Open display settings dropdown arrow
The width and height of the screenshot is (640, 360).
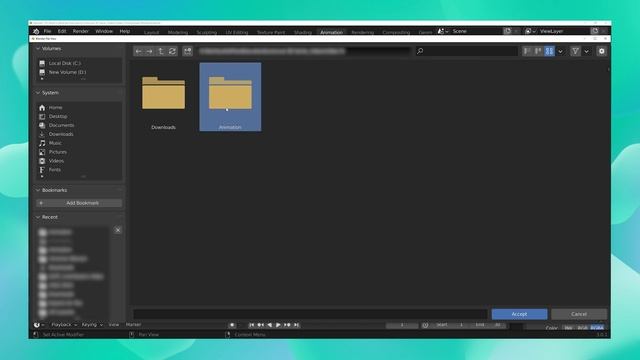pyautogui.click(x=560, y=51)
